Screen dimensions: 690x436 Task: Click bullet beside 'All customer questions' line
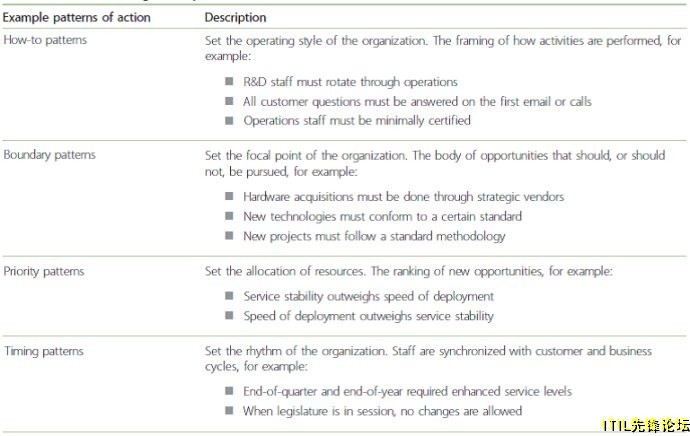[x=229, y=101]
